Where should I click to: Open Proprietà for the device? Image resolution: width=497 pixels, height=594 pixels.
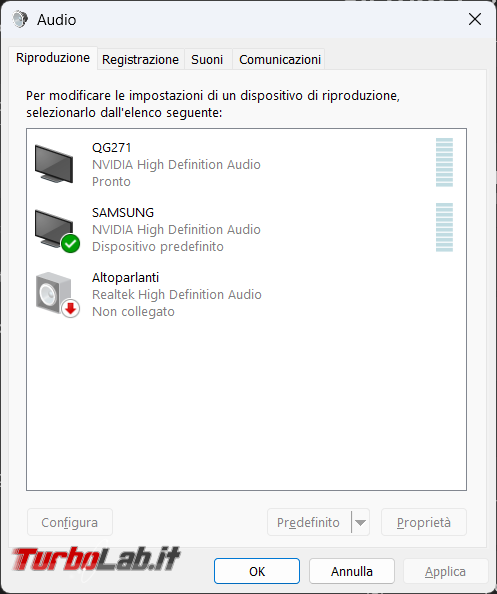click(424, 522)
